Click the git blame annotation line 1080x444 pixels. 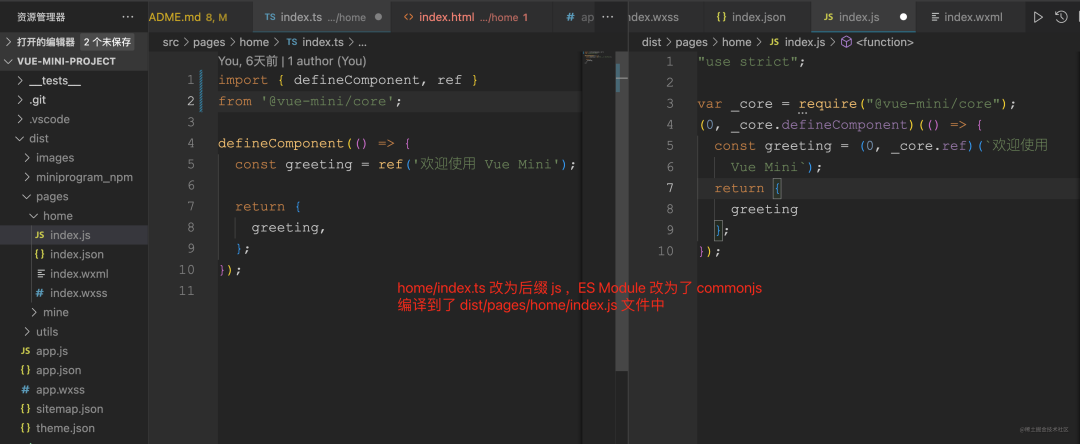click(x=292, y=61)
